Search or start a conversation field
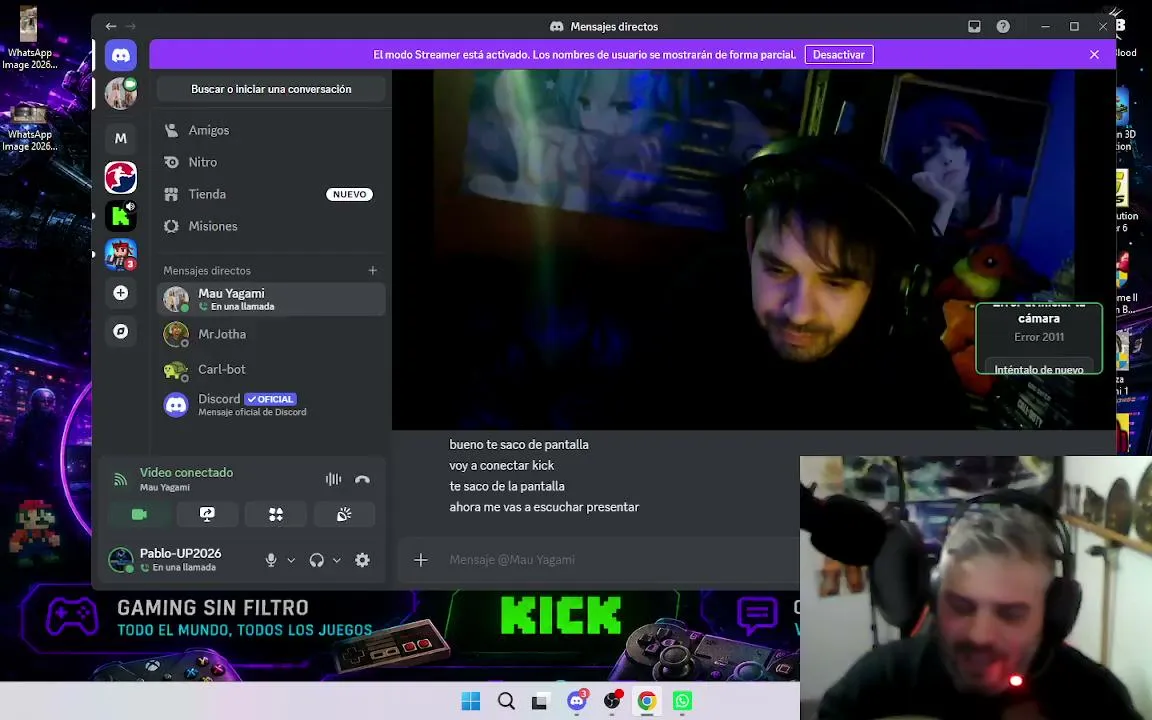 271,89
